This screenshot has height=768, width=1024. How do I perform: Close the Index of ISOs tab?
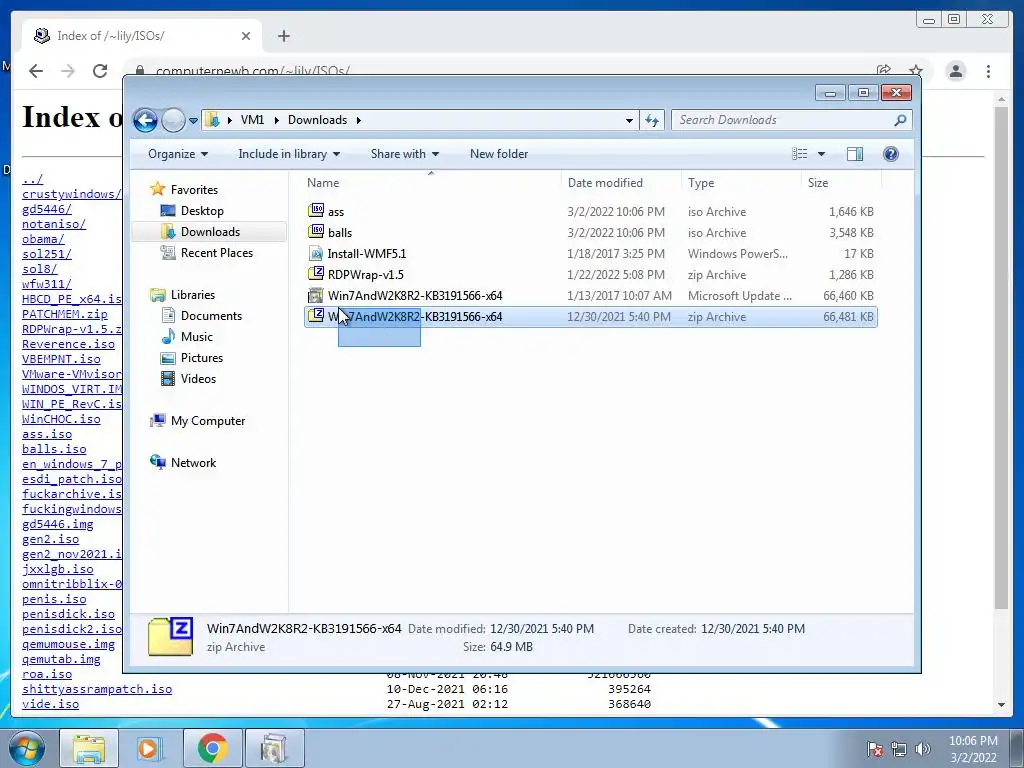pyautogui.click(x=246, y=36)
